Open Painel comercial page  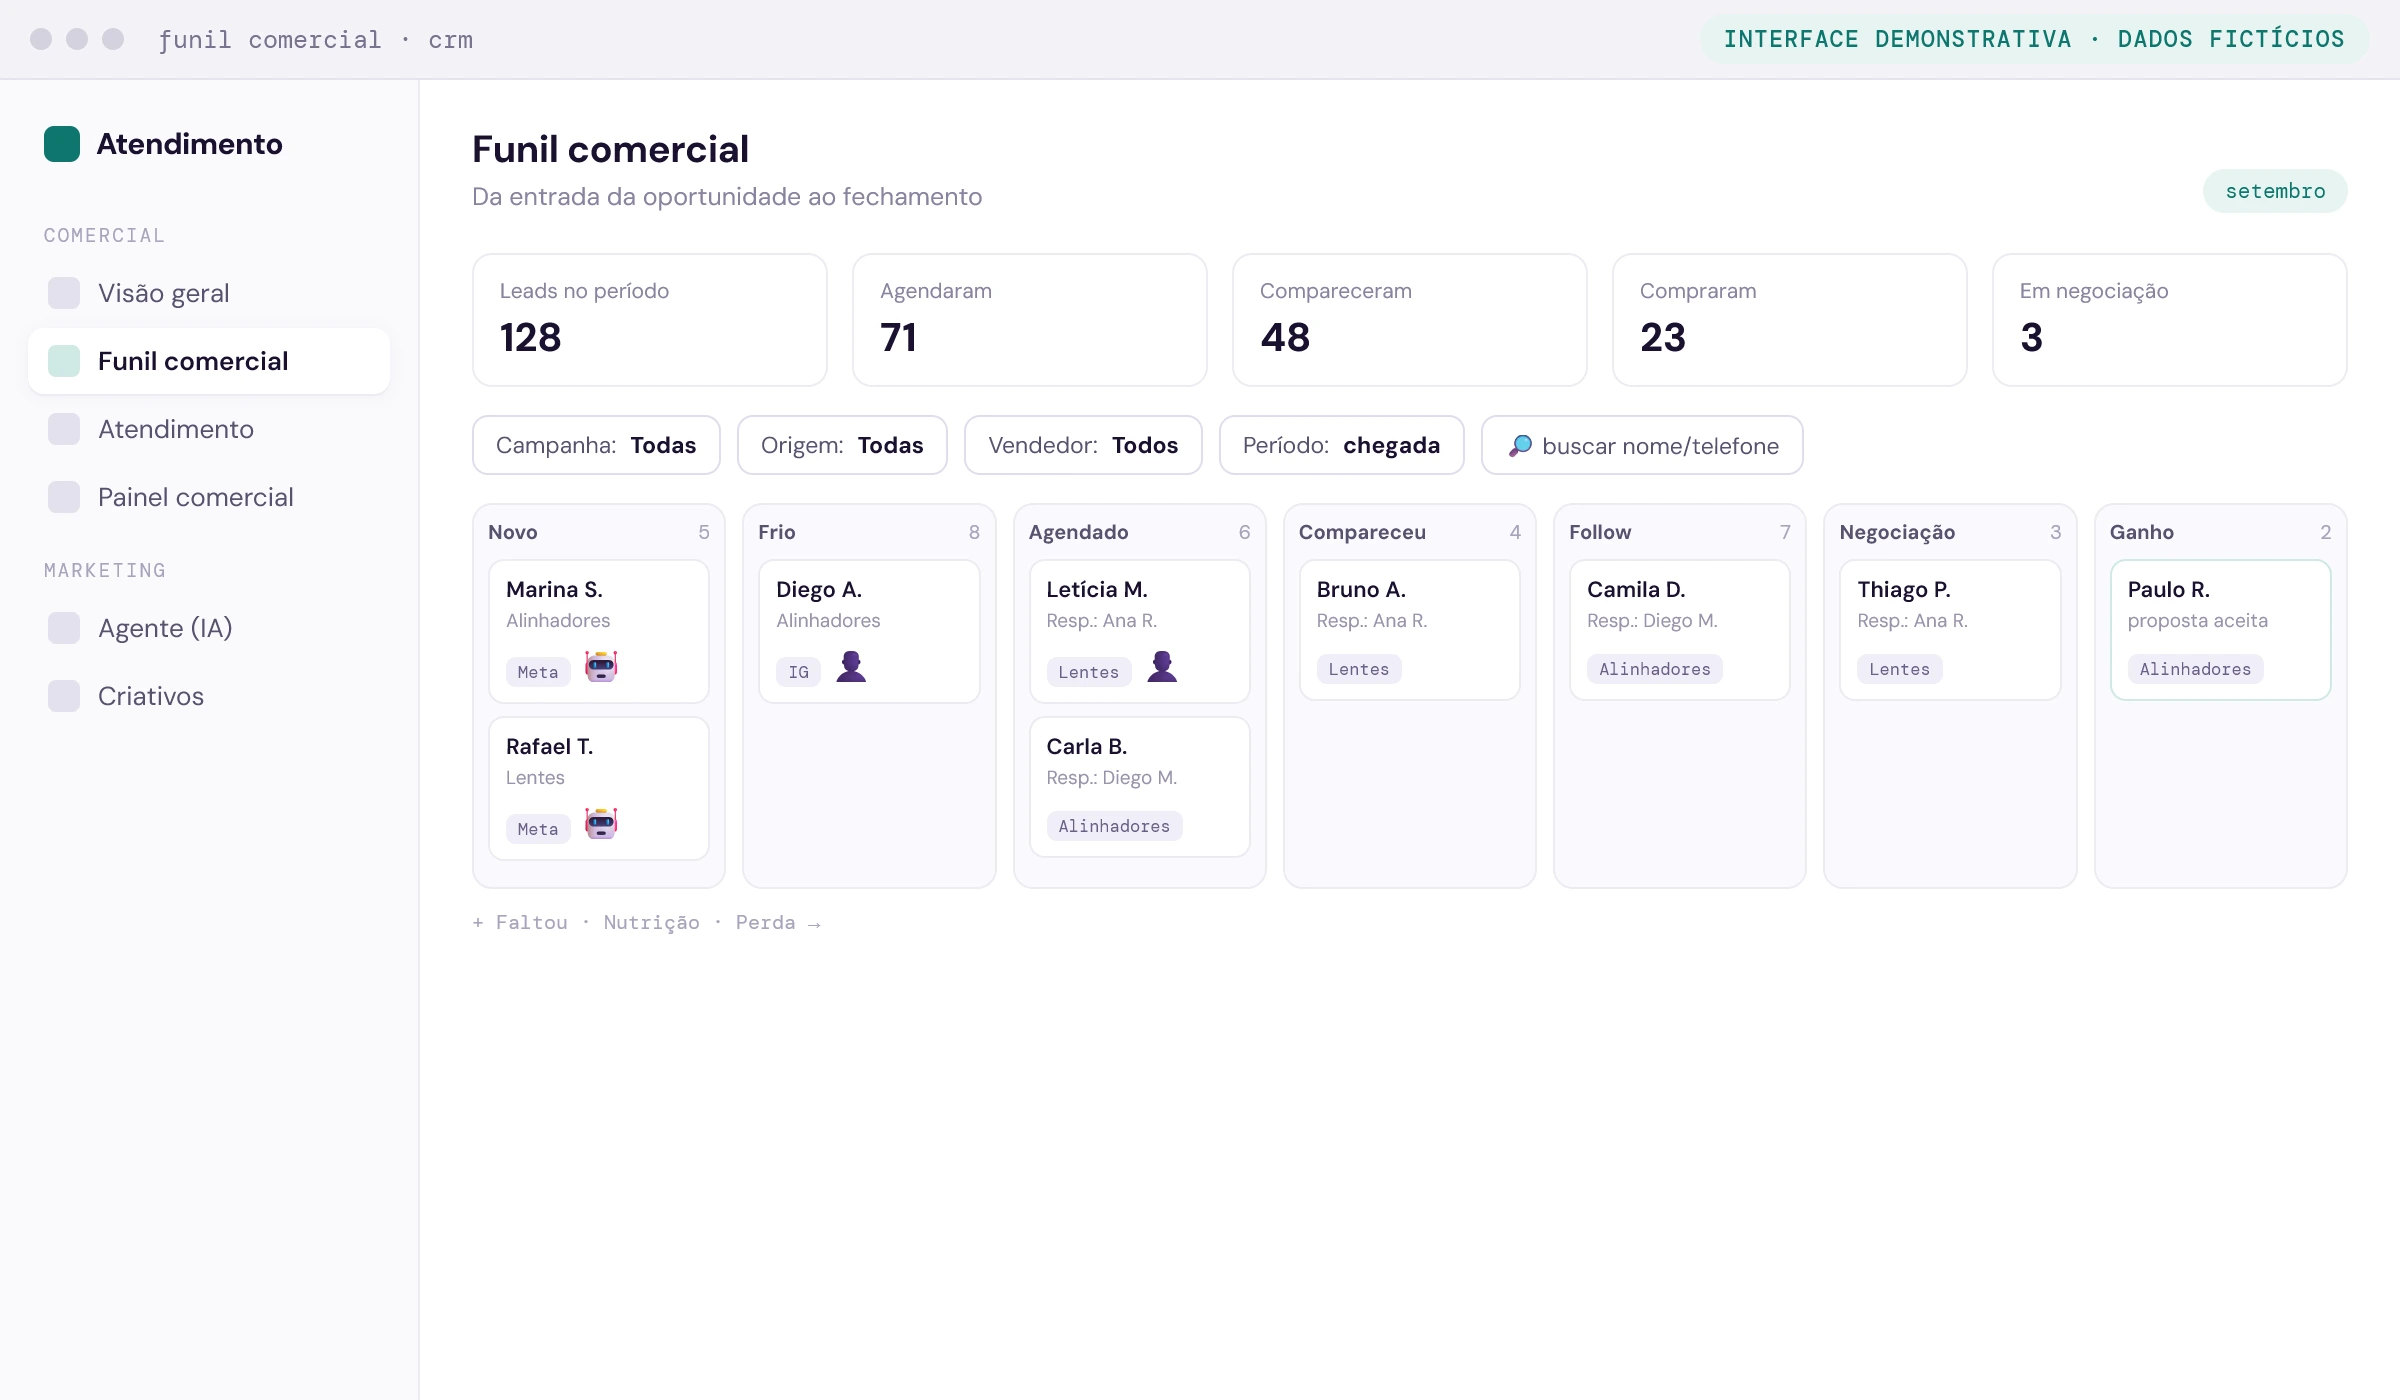tap(209, 497)
